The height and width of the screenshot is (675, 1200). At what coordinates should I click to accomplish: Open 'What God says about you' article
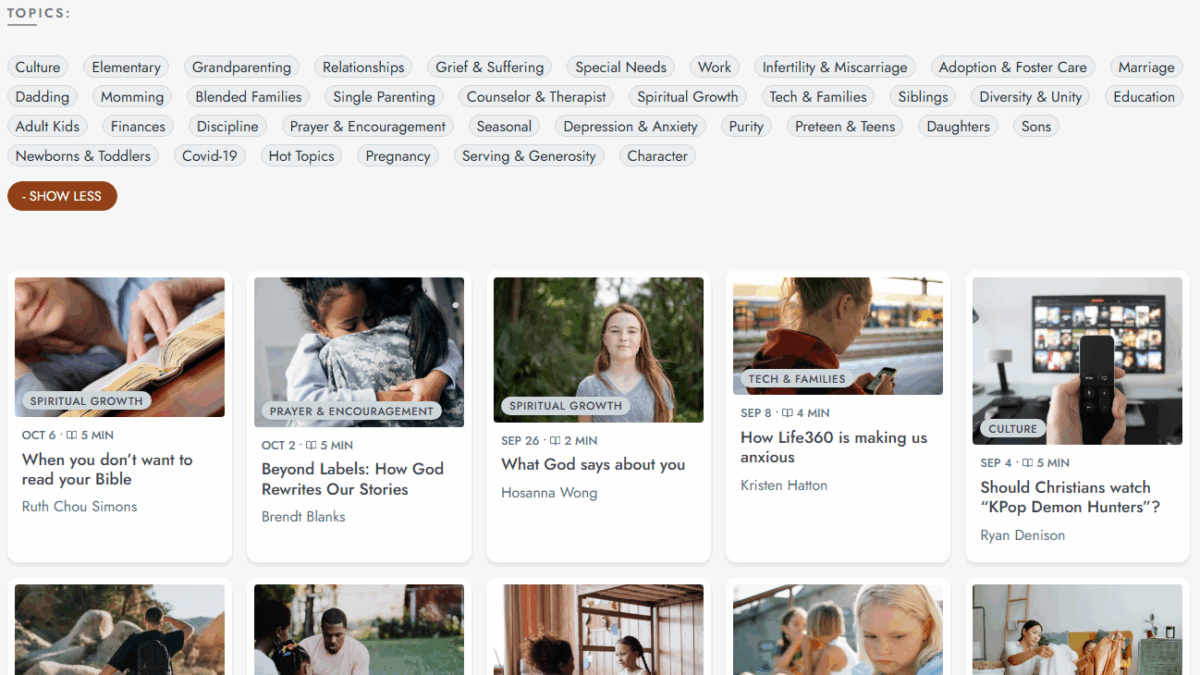coord(593,464)
